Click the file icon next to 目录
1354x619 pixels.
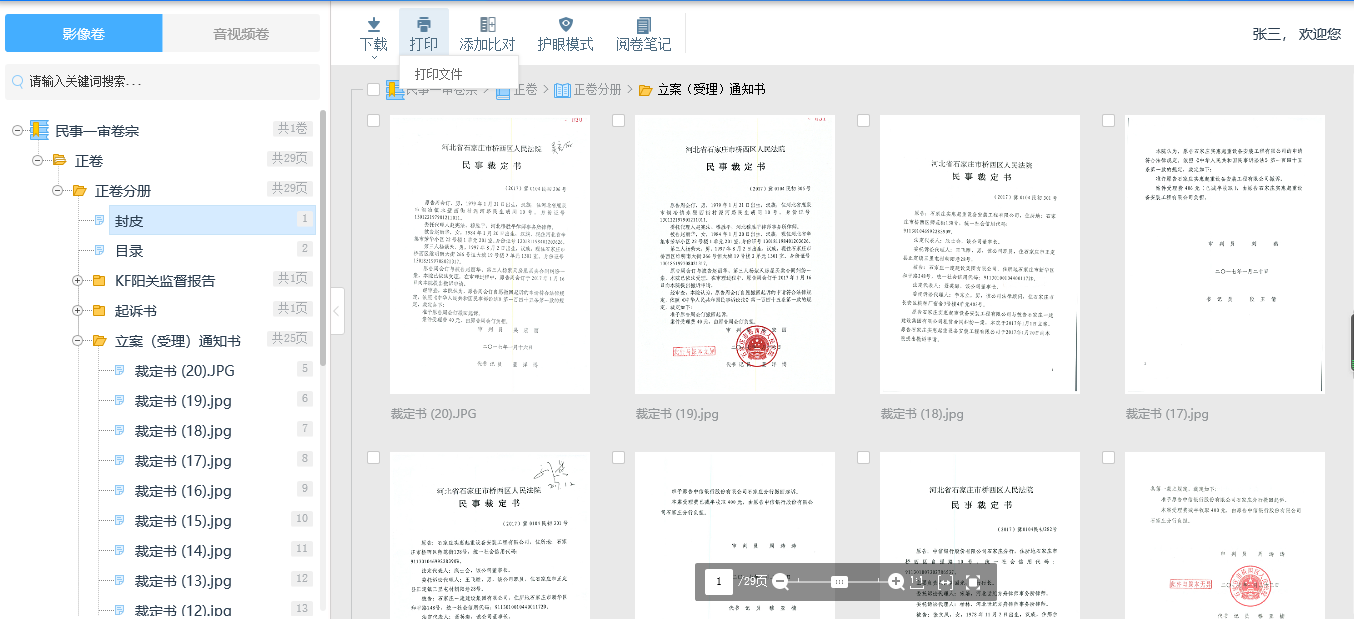[x=99, y=250]
